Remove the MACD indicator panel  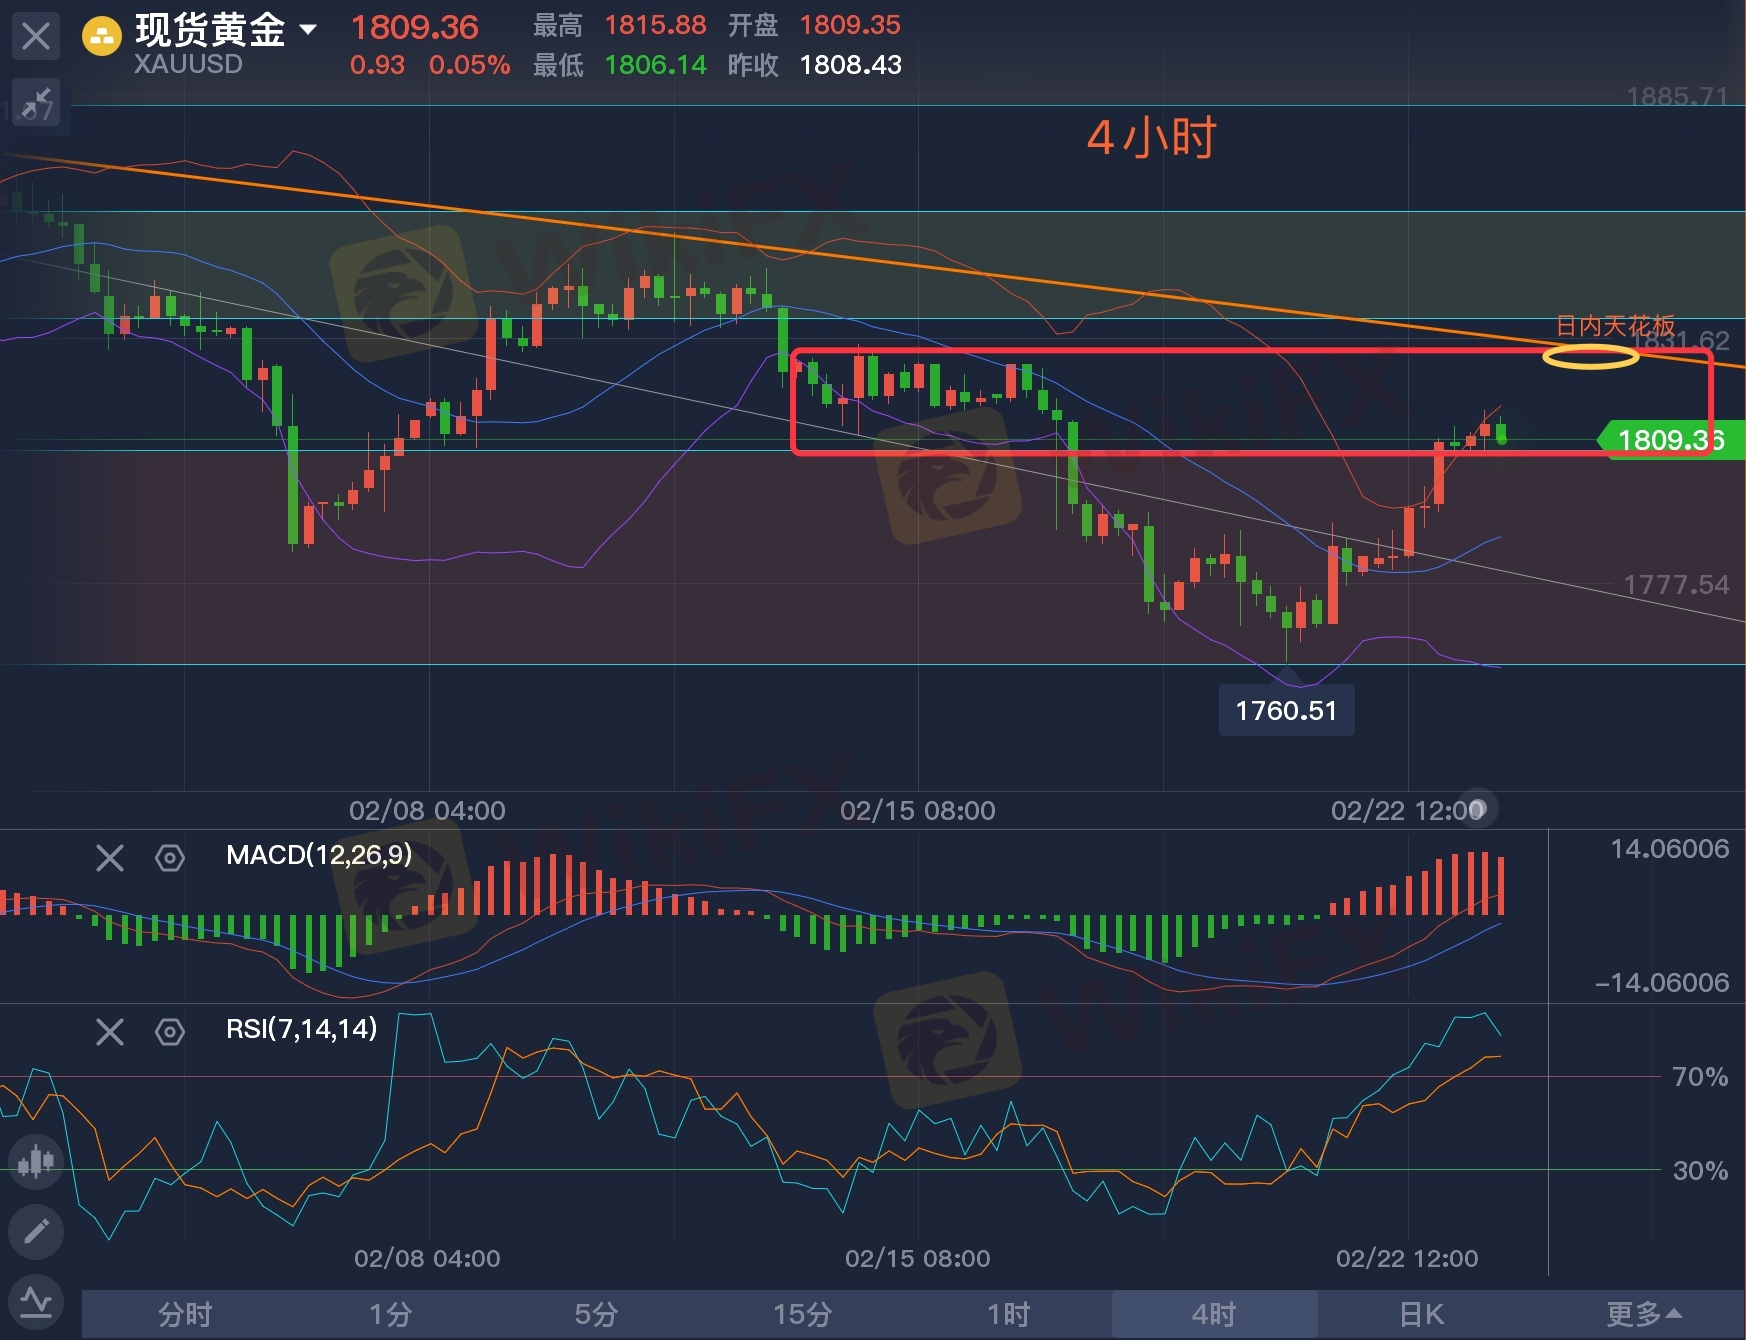pos(110,857)
